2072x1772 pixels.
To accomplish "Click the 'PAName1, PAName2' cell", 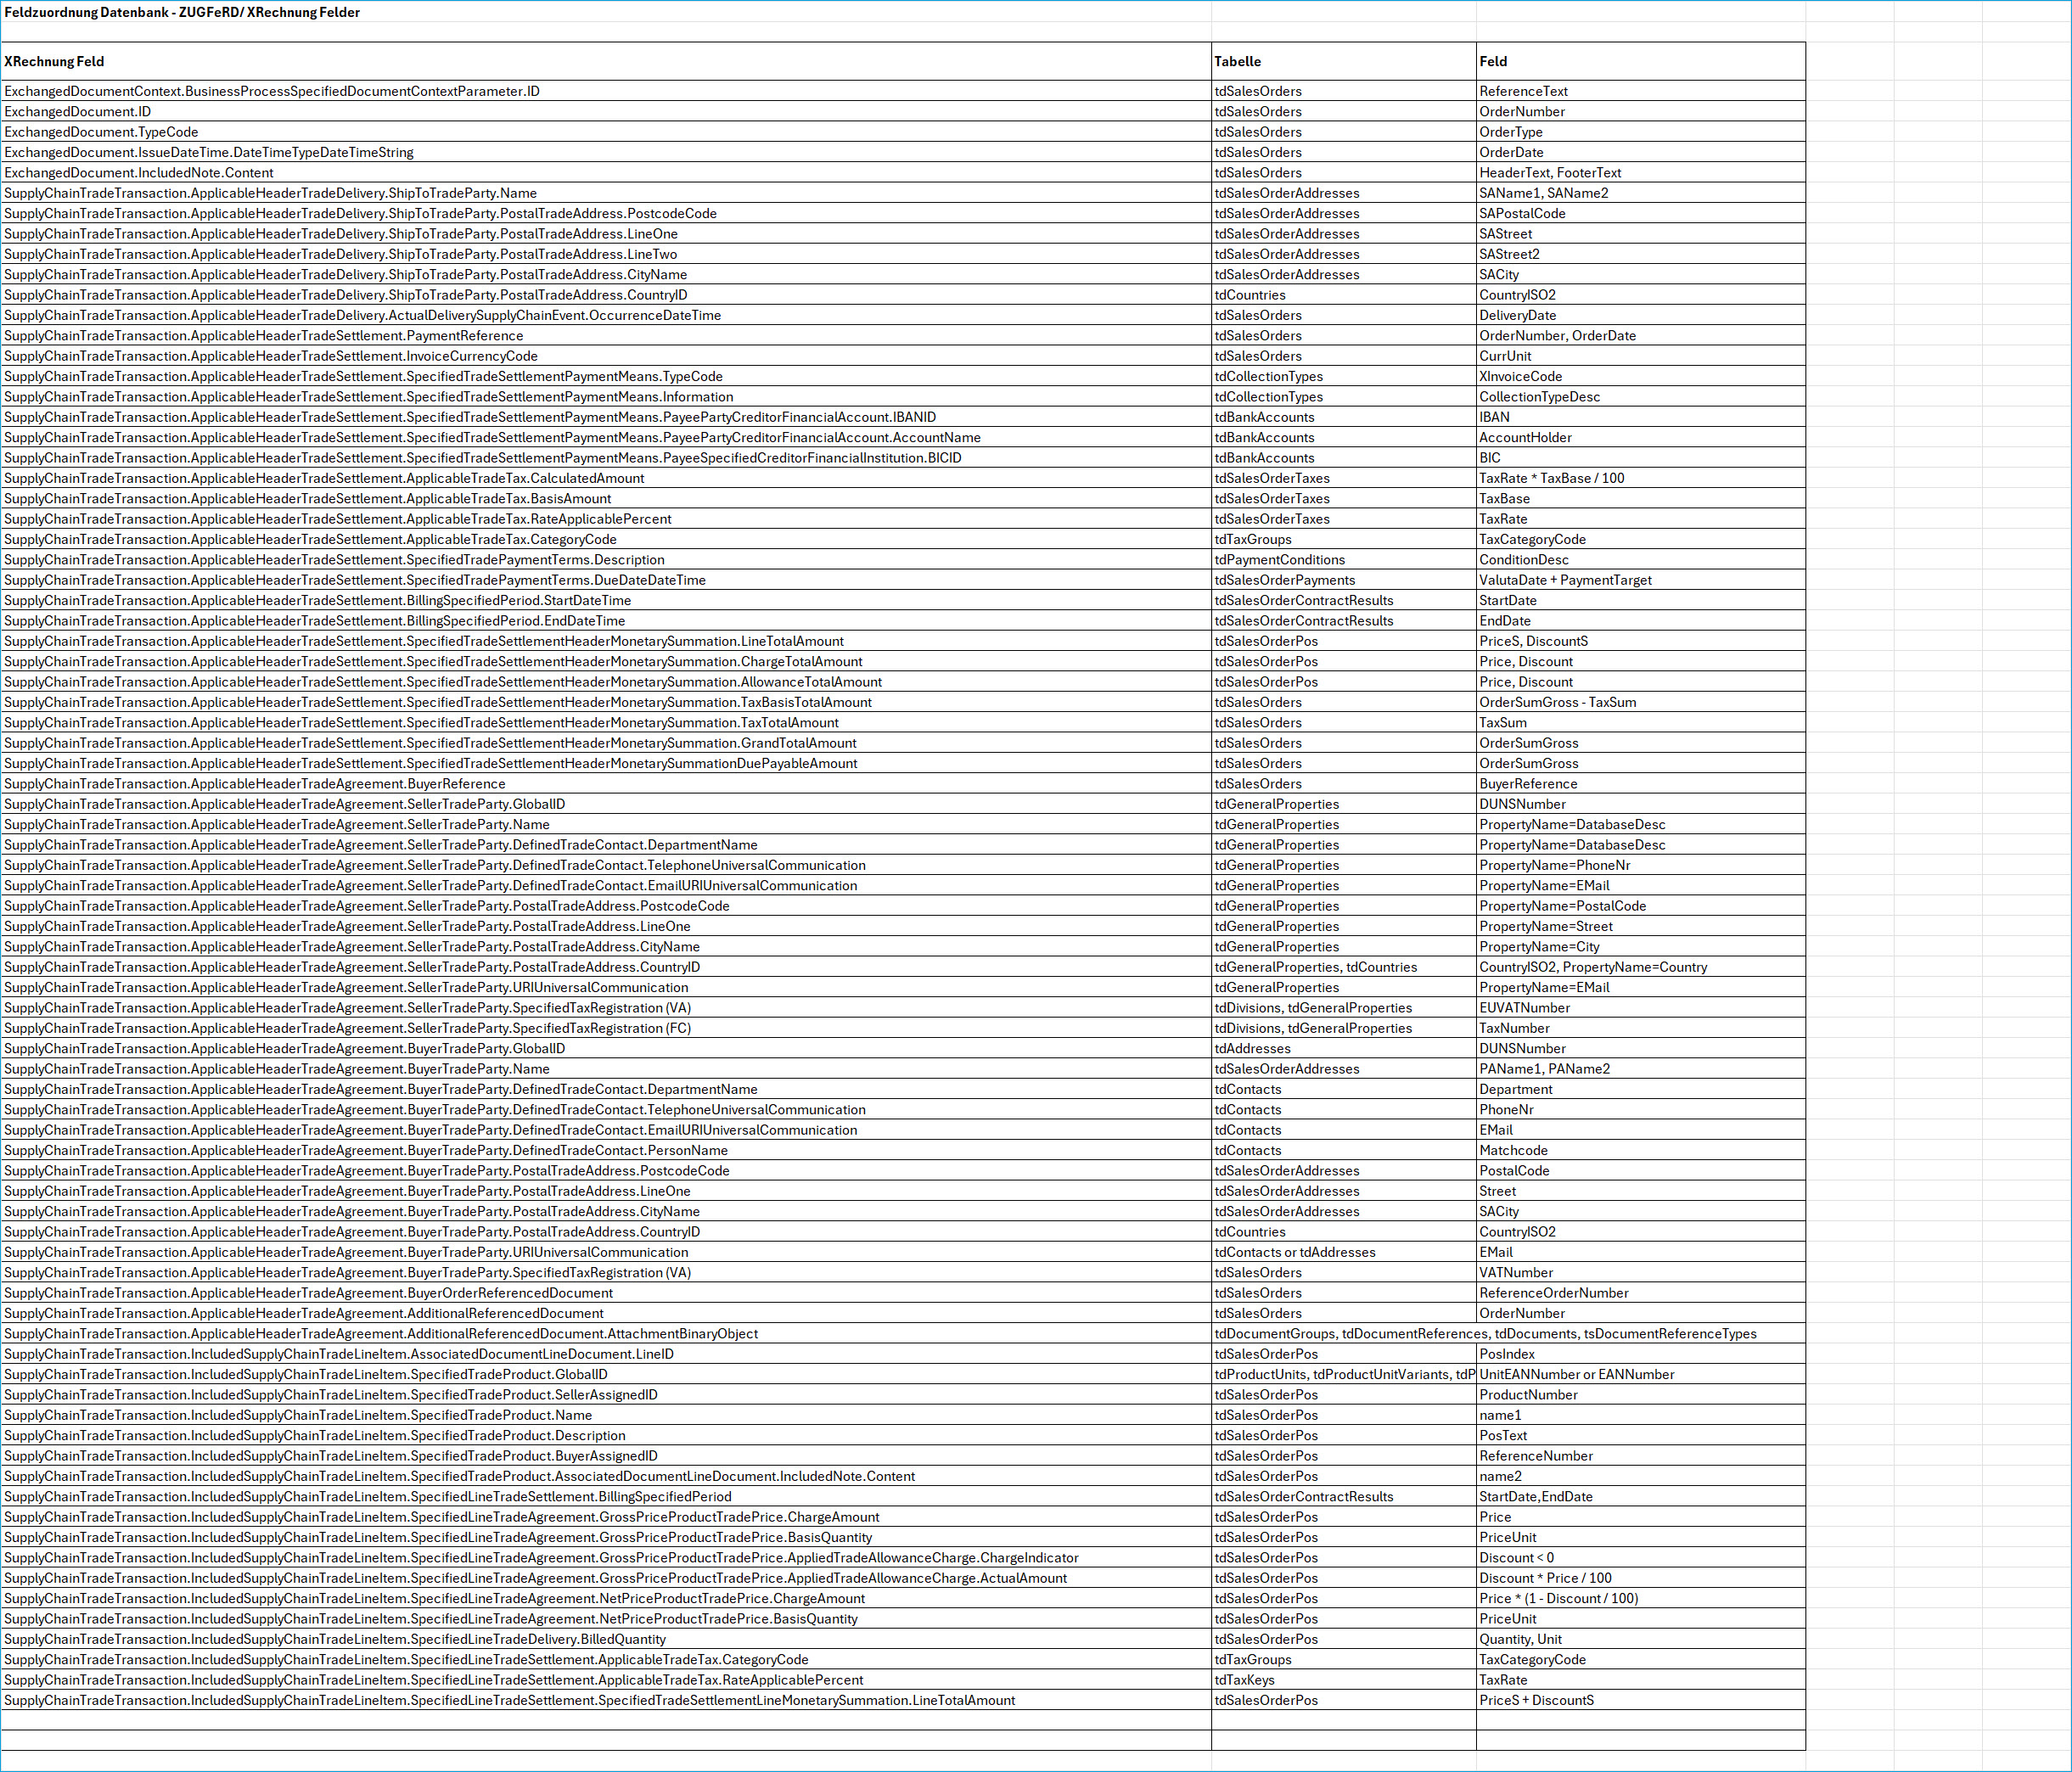I will (x=1640, y=1069).
